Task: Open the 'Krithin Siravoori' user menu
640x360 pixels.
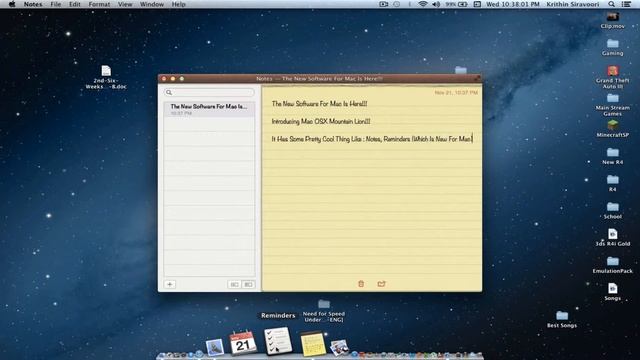Action: tap(573, 4)
